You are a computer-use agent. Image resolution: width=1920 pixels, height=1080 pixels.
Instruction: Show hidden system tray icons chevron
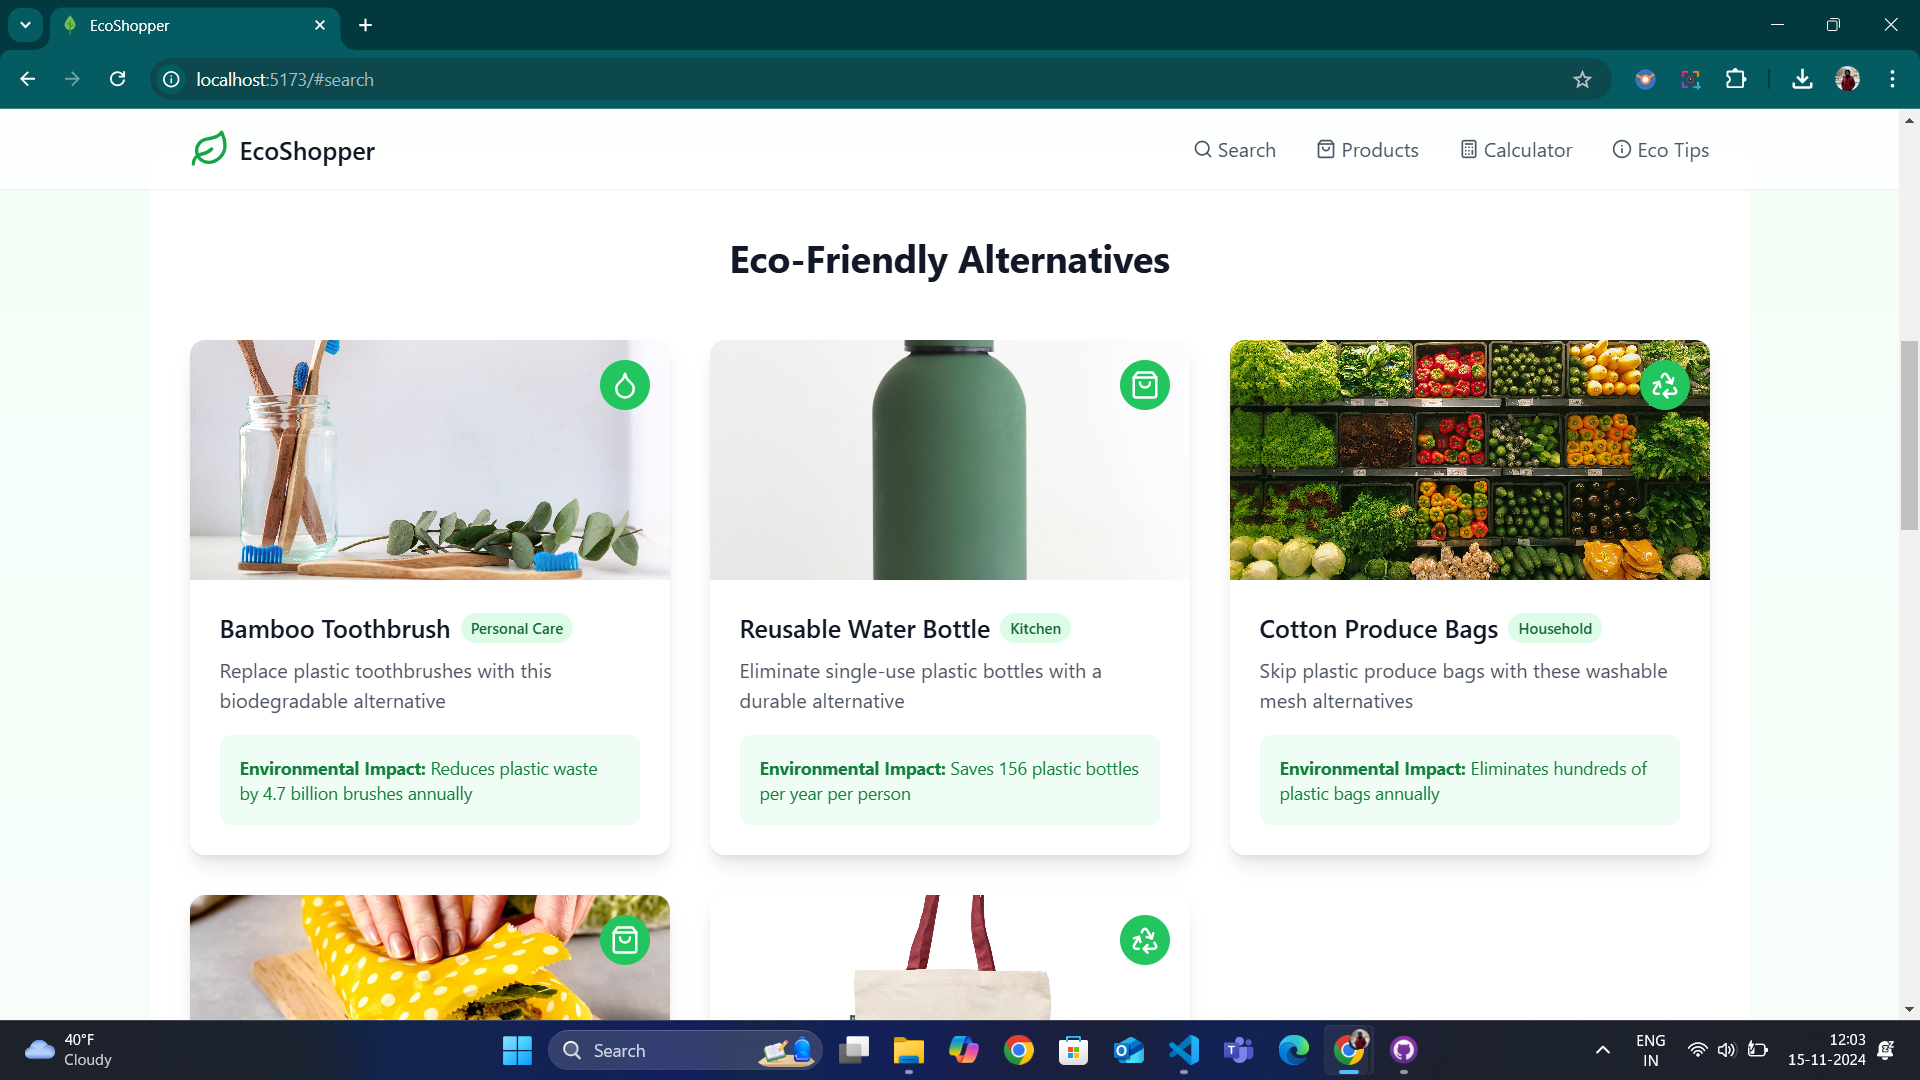1603,1050
